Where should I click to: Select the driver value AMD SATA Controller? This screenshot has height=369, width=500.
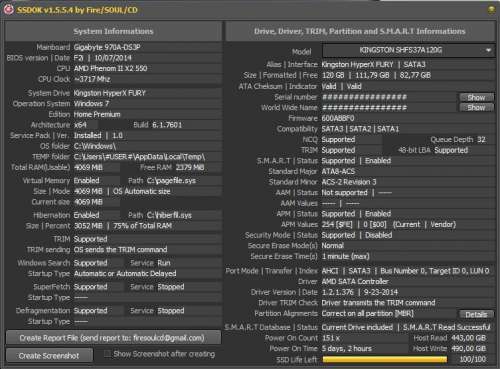355,282
